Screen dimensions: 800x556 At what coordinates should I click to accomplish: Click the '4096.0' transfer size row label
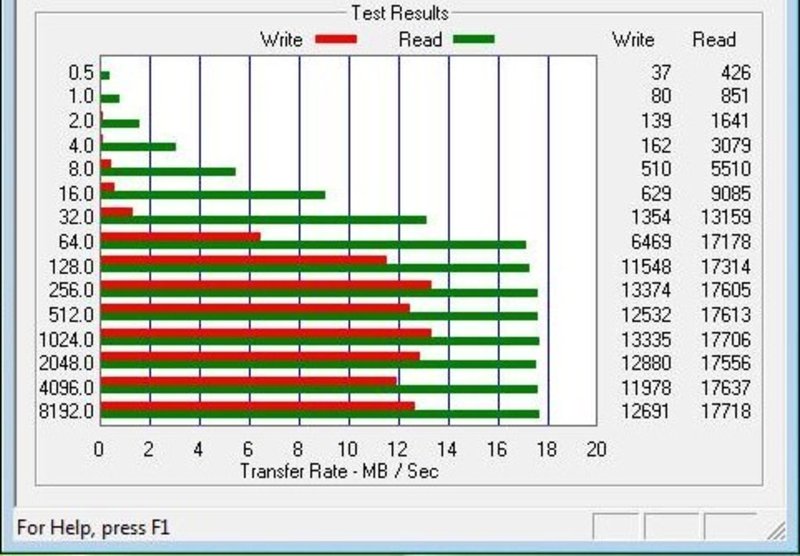click(66, 388)
